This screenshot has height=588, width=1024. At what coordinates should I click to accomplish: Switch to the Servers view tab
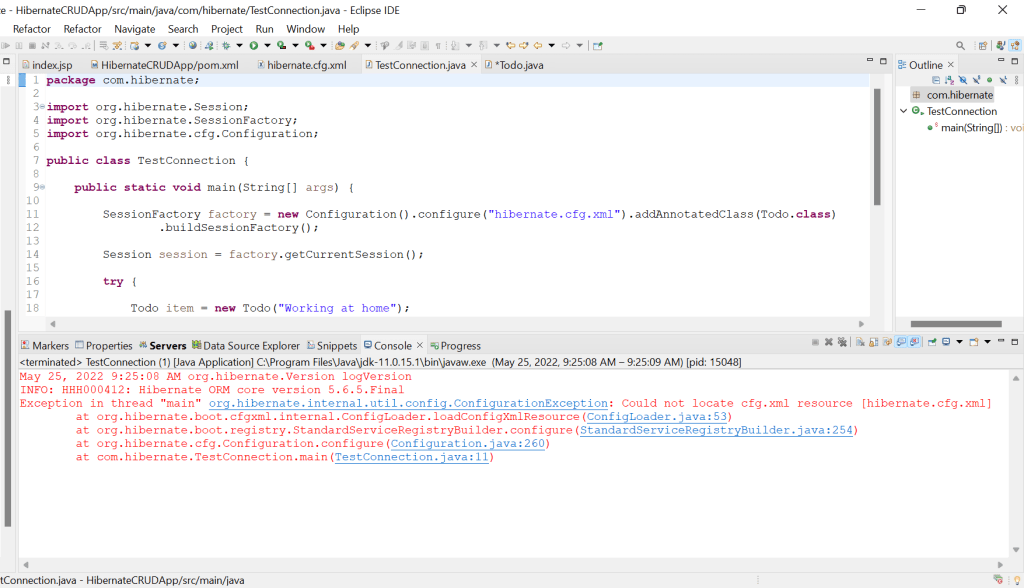(162, 346)
